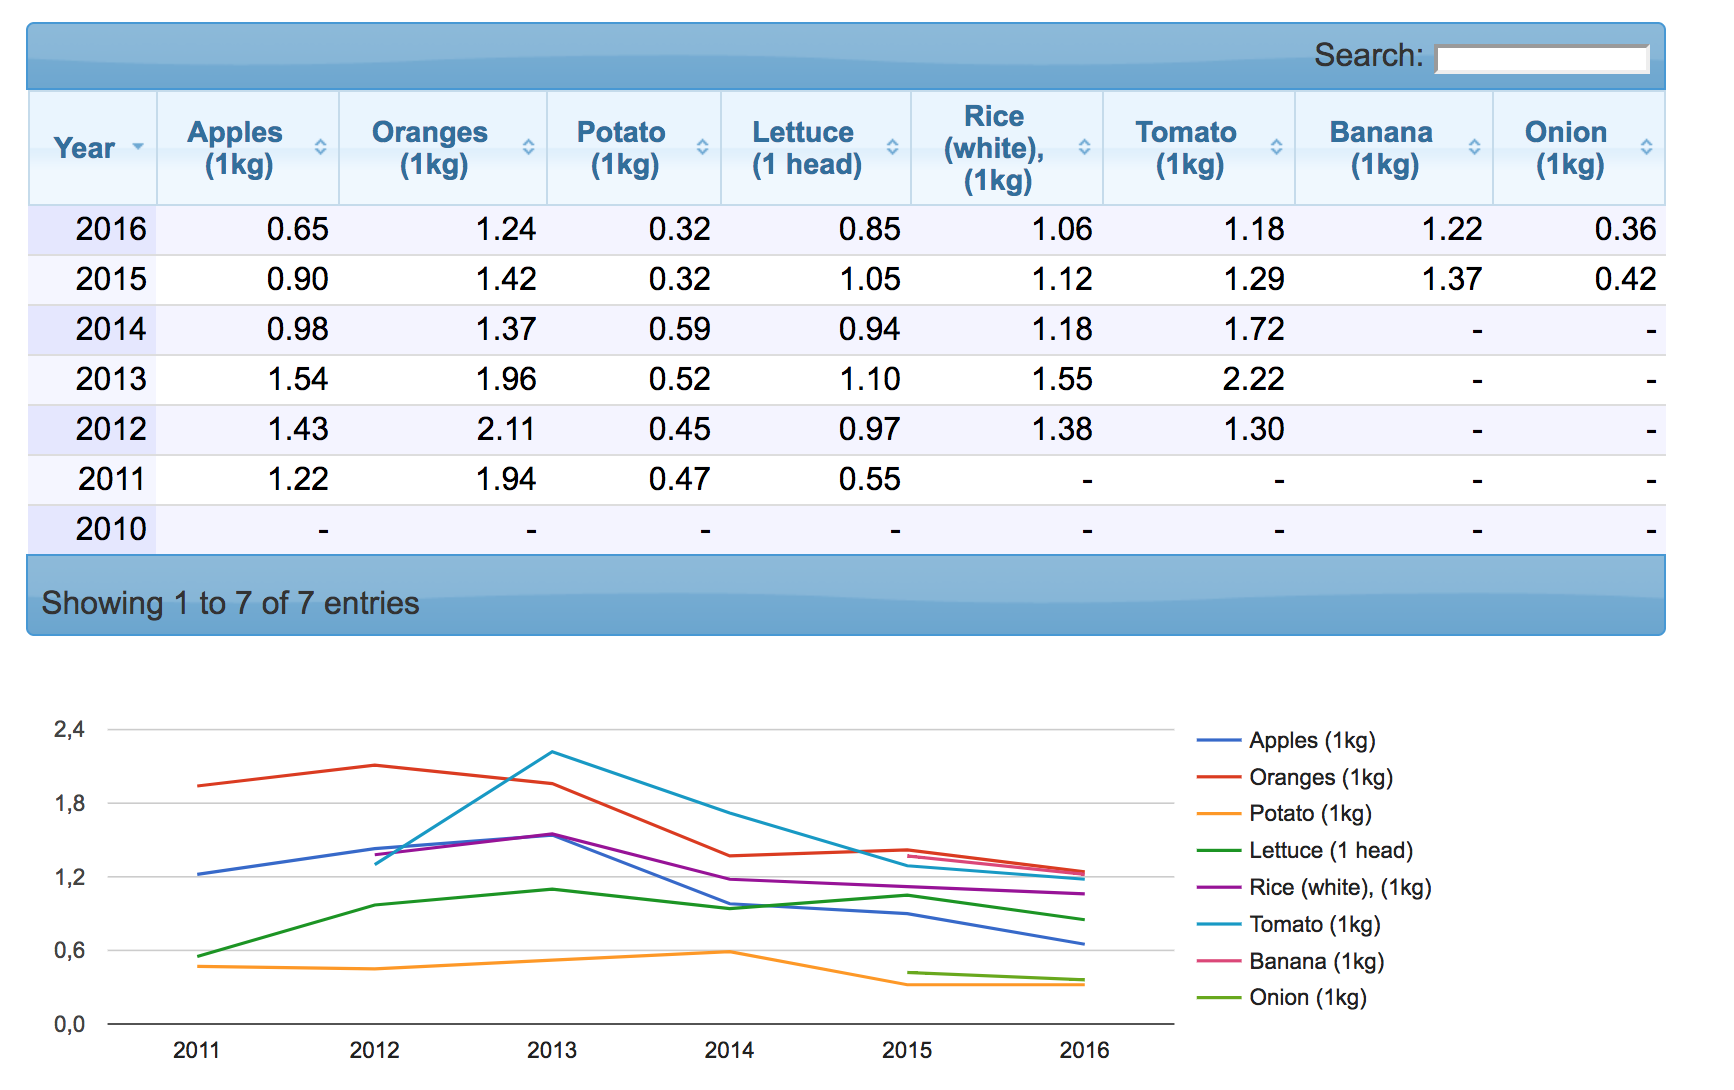Viewport: 1734px width, 1090px height.
Task: Click the 2013 label on chart axis
Action: (552, 1050)
